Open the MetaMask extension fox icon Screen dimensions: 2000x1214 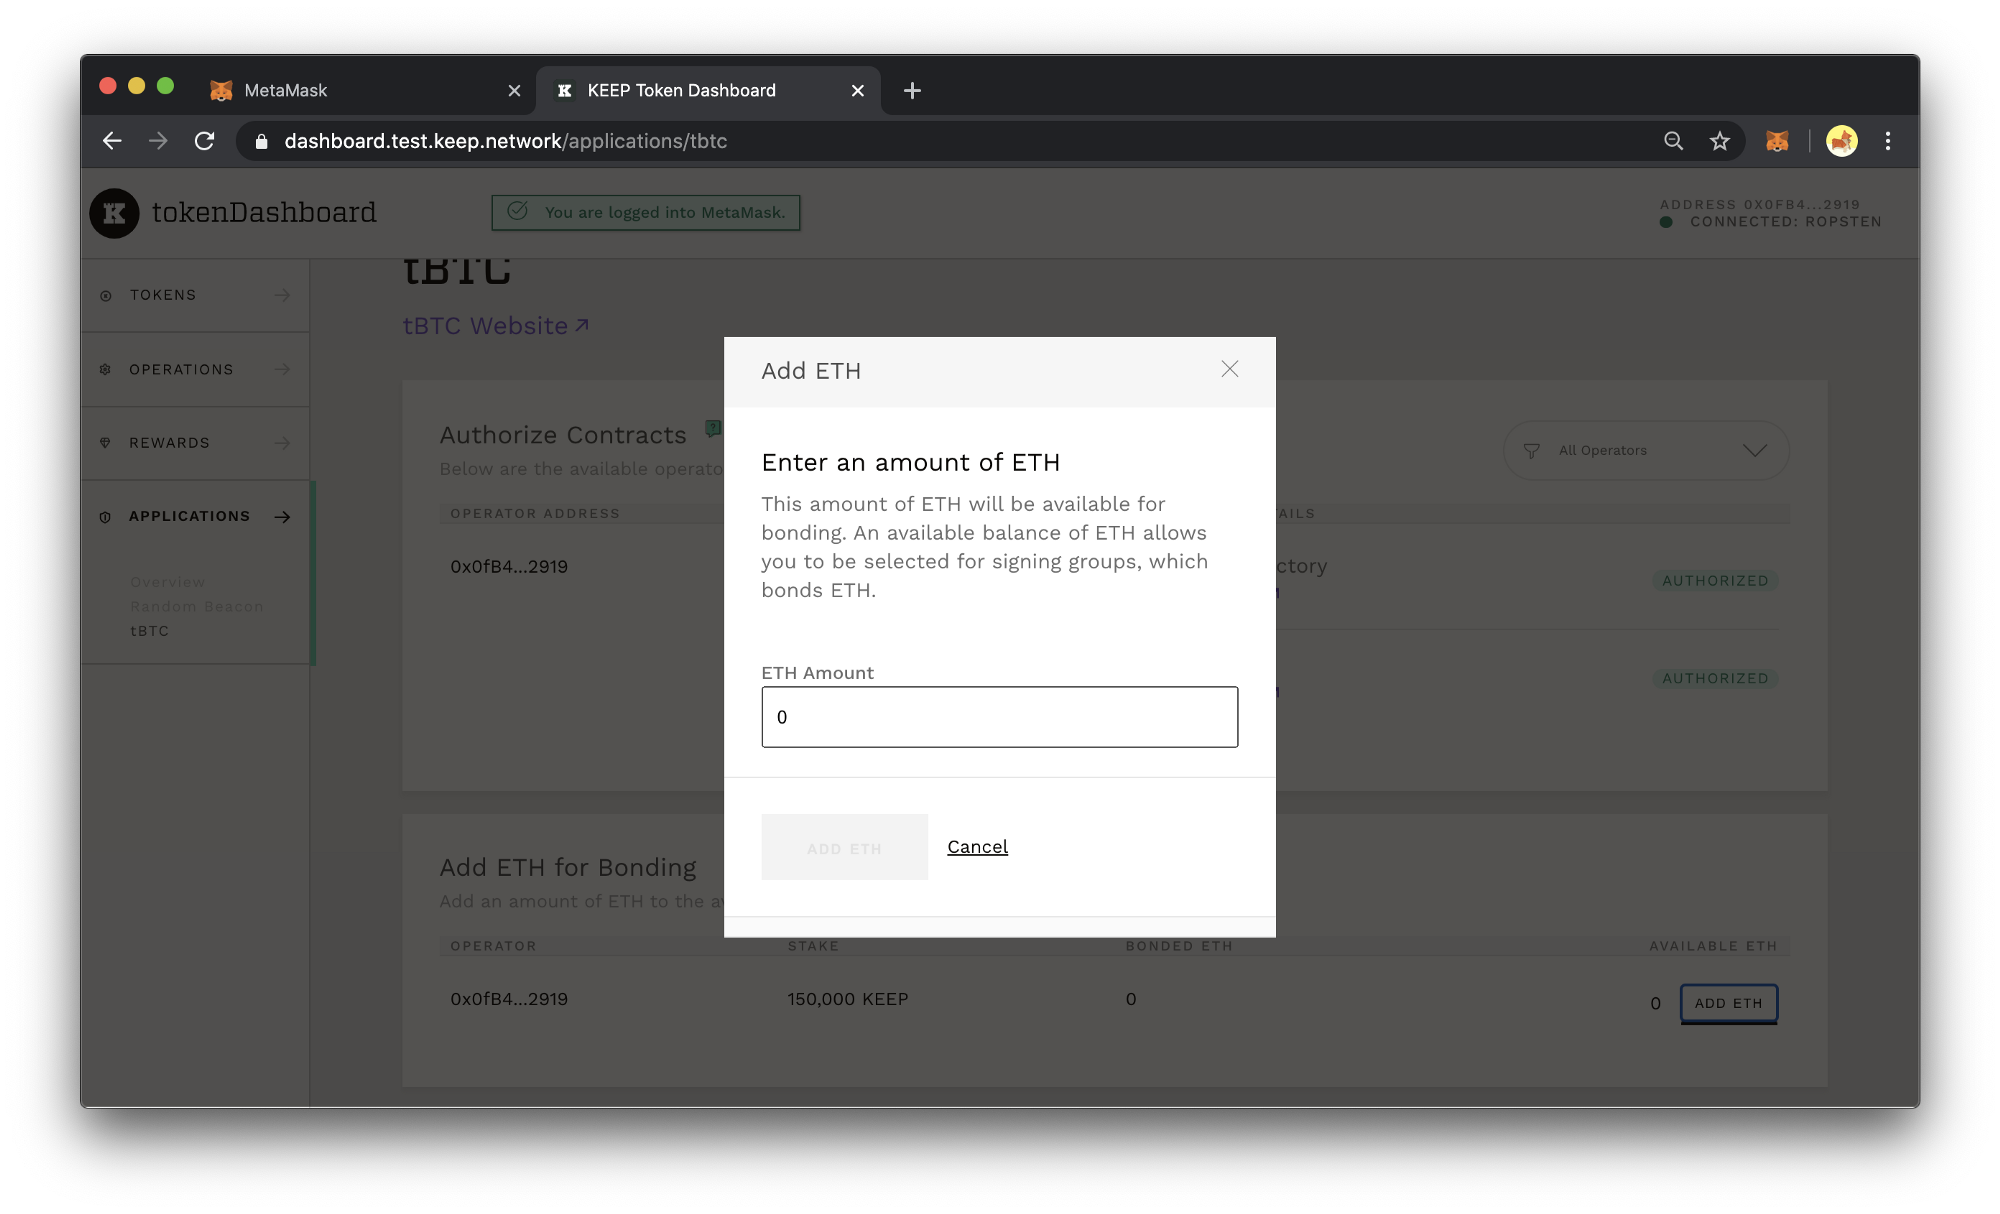tap(1777, 141)
